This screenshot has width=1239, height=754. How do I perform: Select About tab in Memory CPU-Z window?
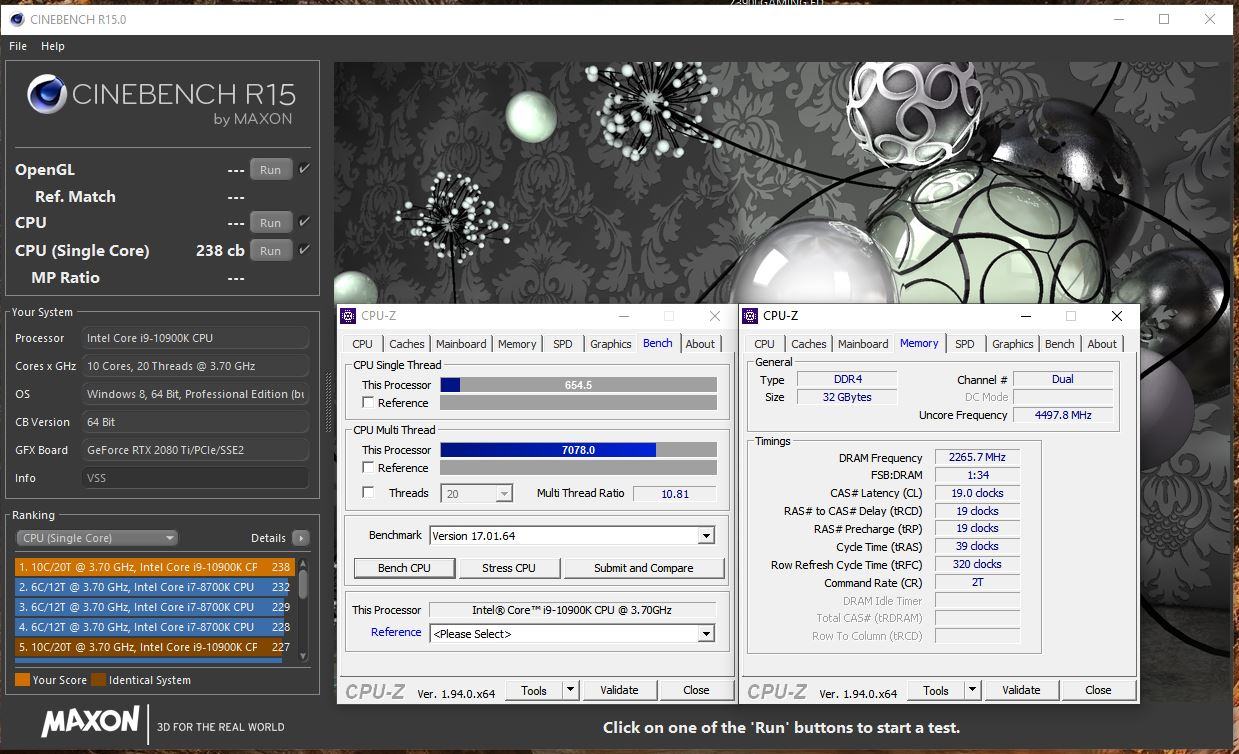coord(1102,344)
